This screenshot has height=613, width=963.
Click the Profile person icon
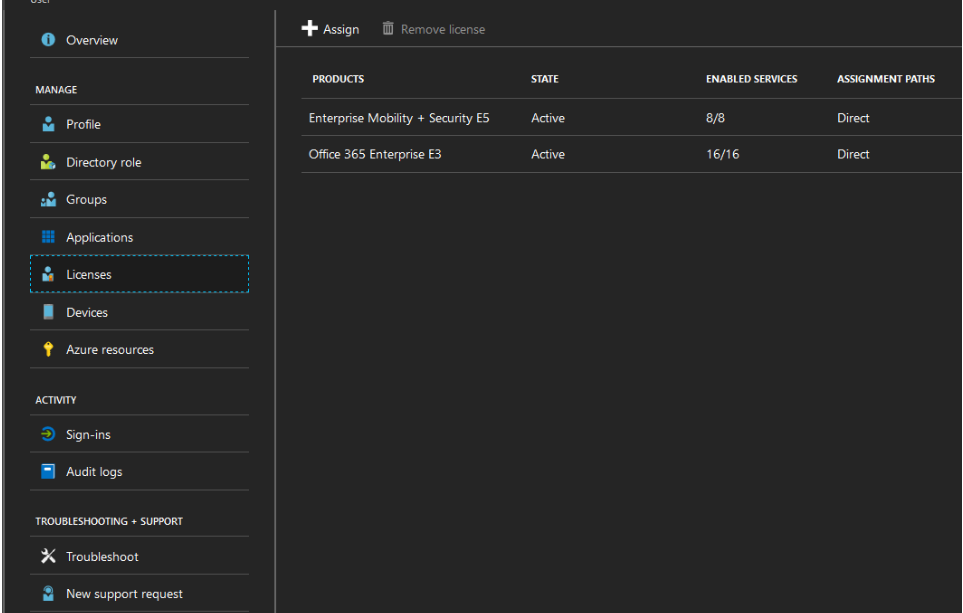point(48,124)
